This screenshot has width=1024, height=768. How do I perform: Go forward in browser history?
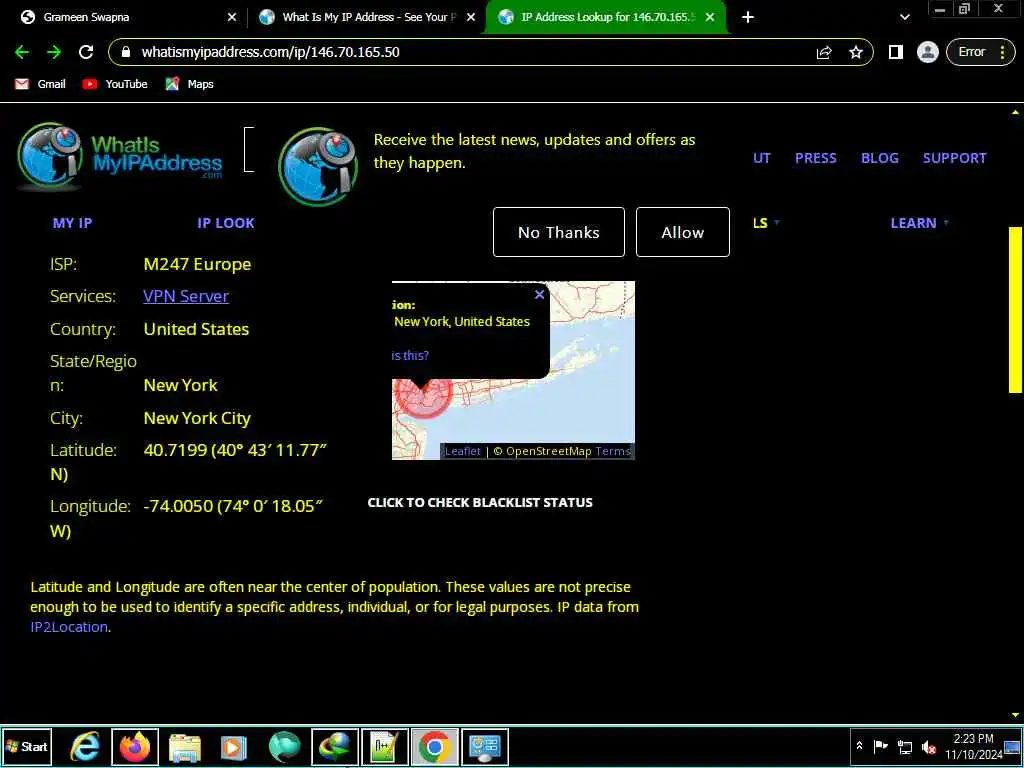[54, 52]
